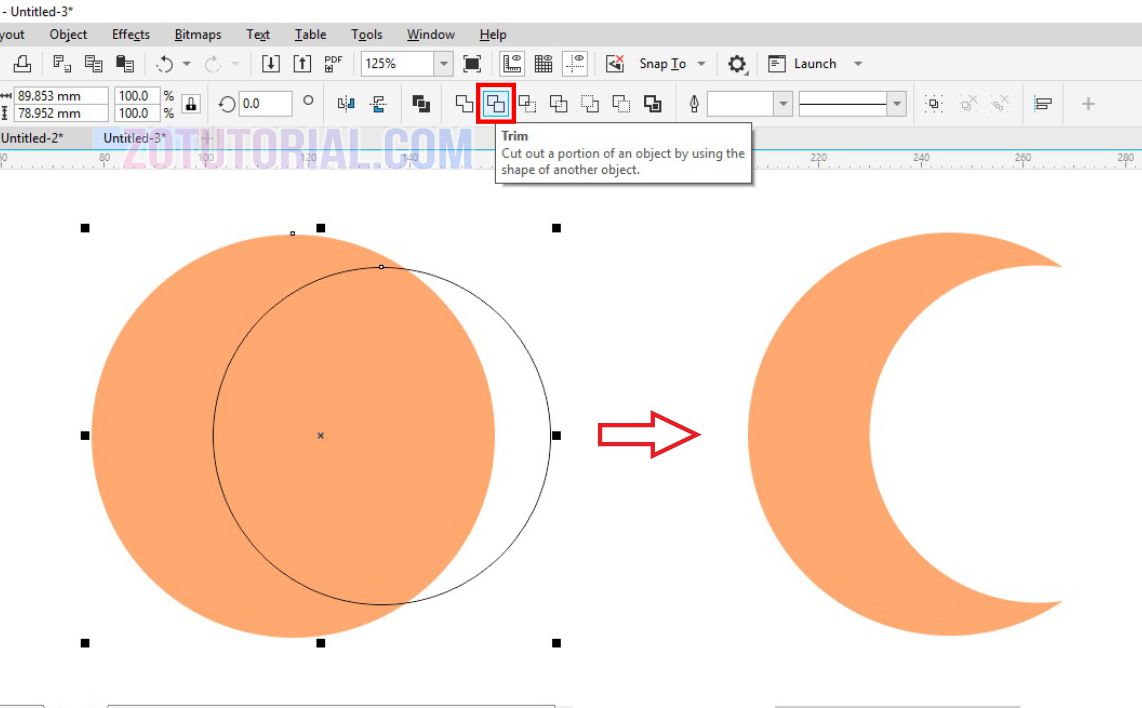Click the object width field 89.853 mm
The width and height of the screenshot is (1142, 708).
61,96
